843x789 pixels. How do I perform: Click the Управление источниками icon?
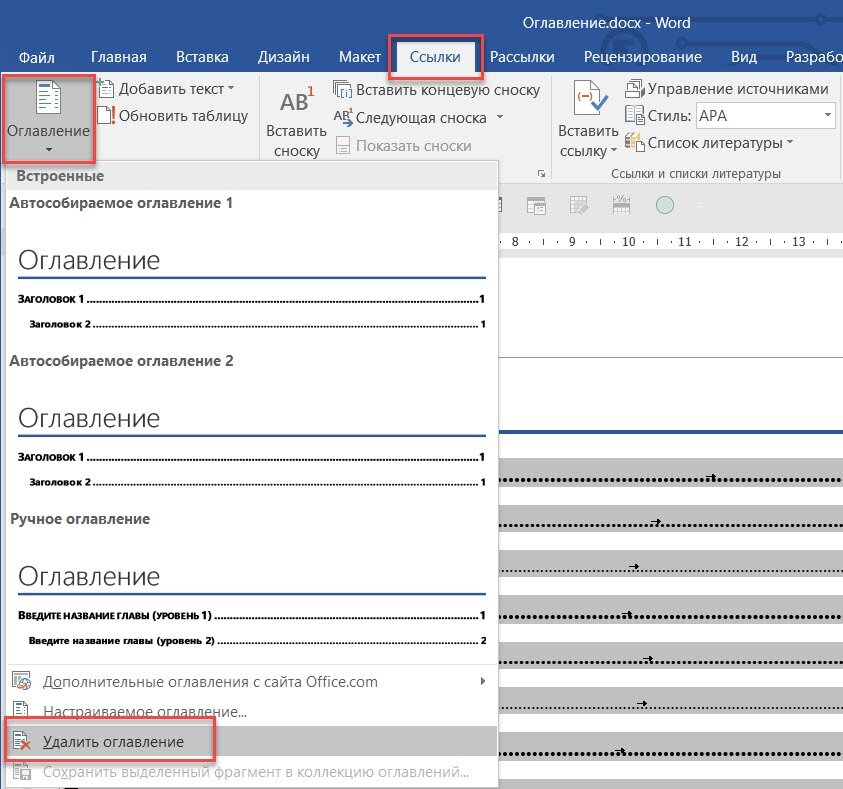point(634,88)
